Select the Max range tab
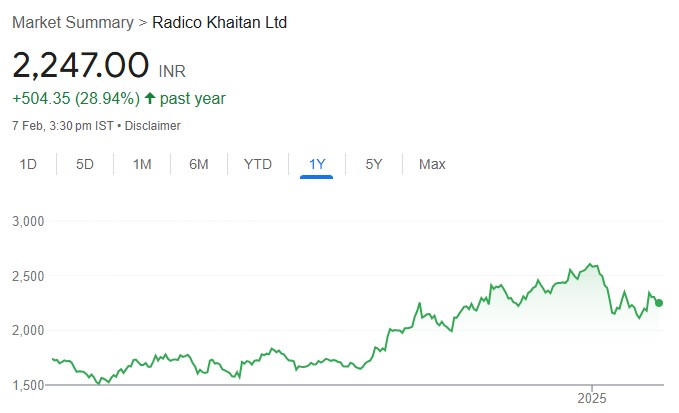The width and height of the screenshot is (679, 413). click(x=432, y=164)
